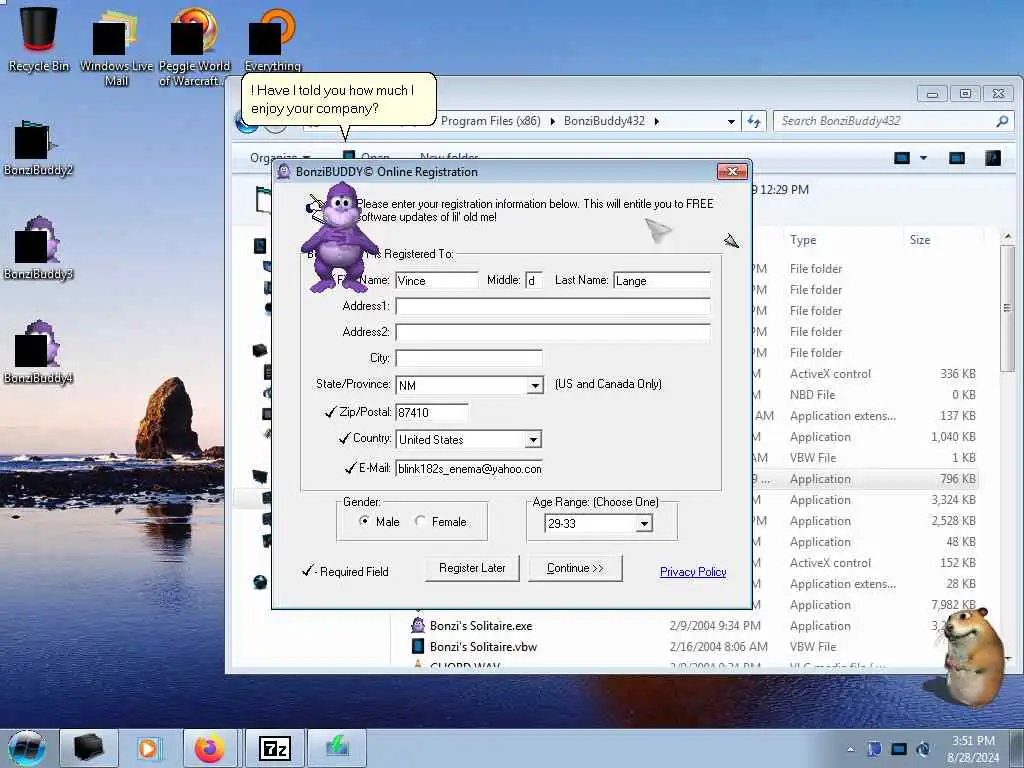The height and width of the screenshot is (768, 1024).
Task: Select the highlighted 796 KB Application row
Action: [x=865, y=479]
